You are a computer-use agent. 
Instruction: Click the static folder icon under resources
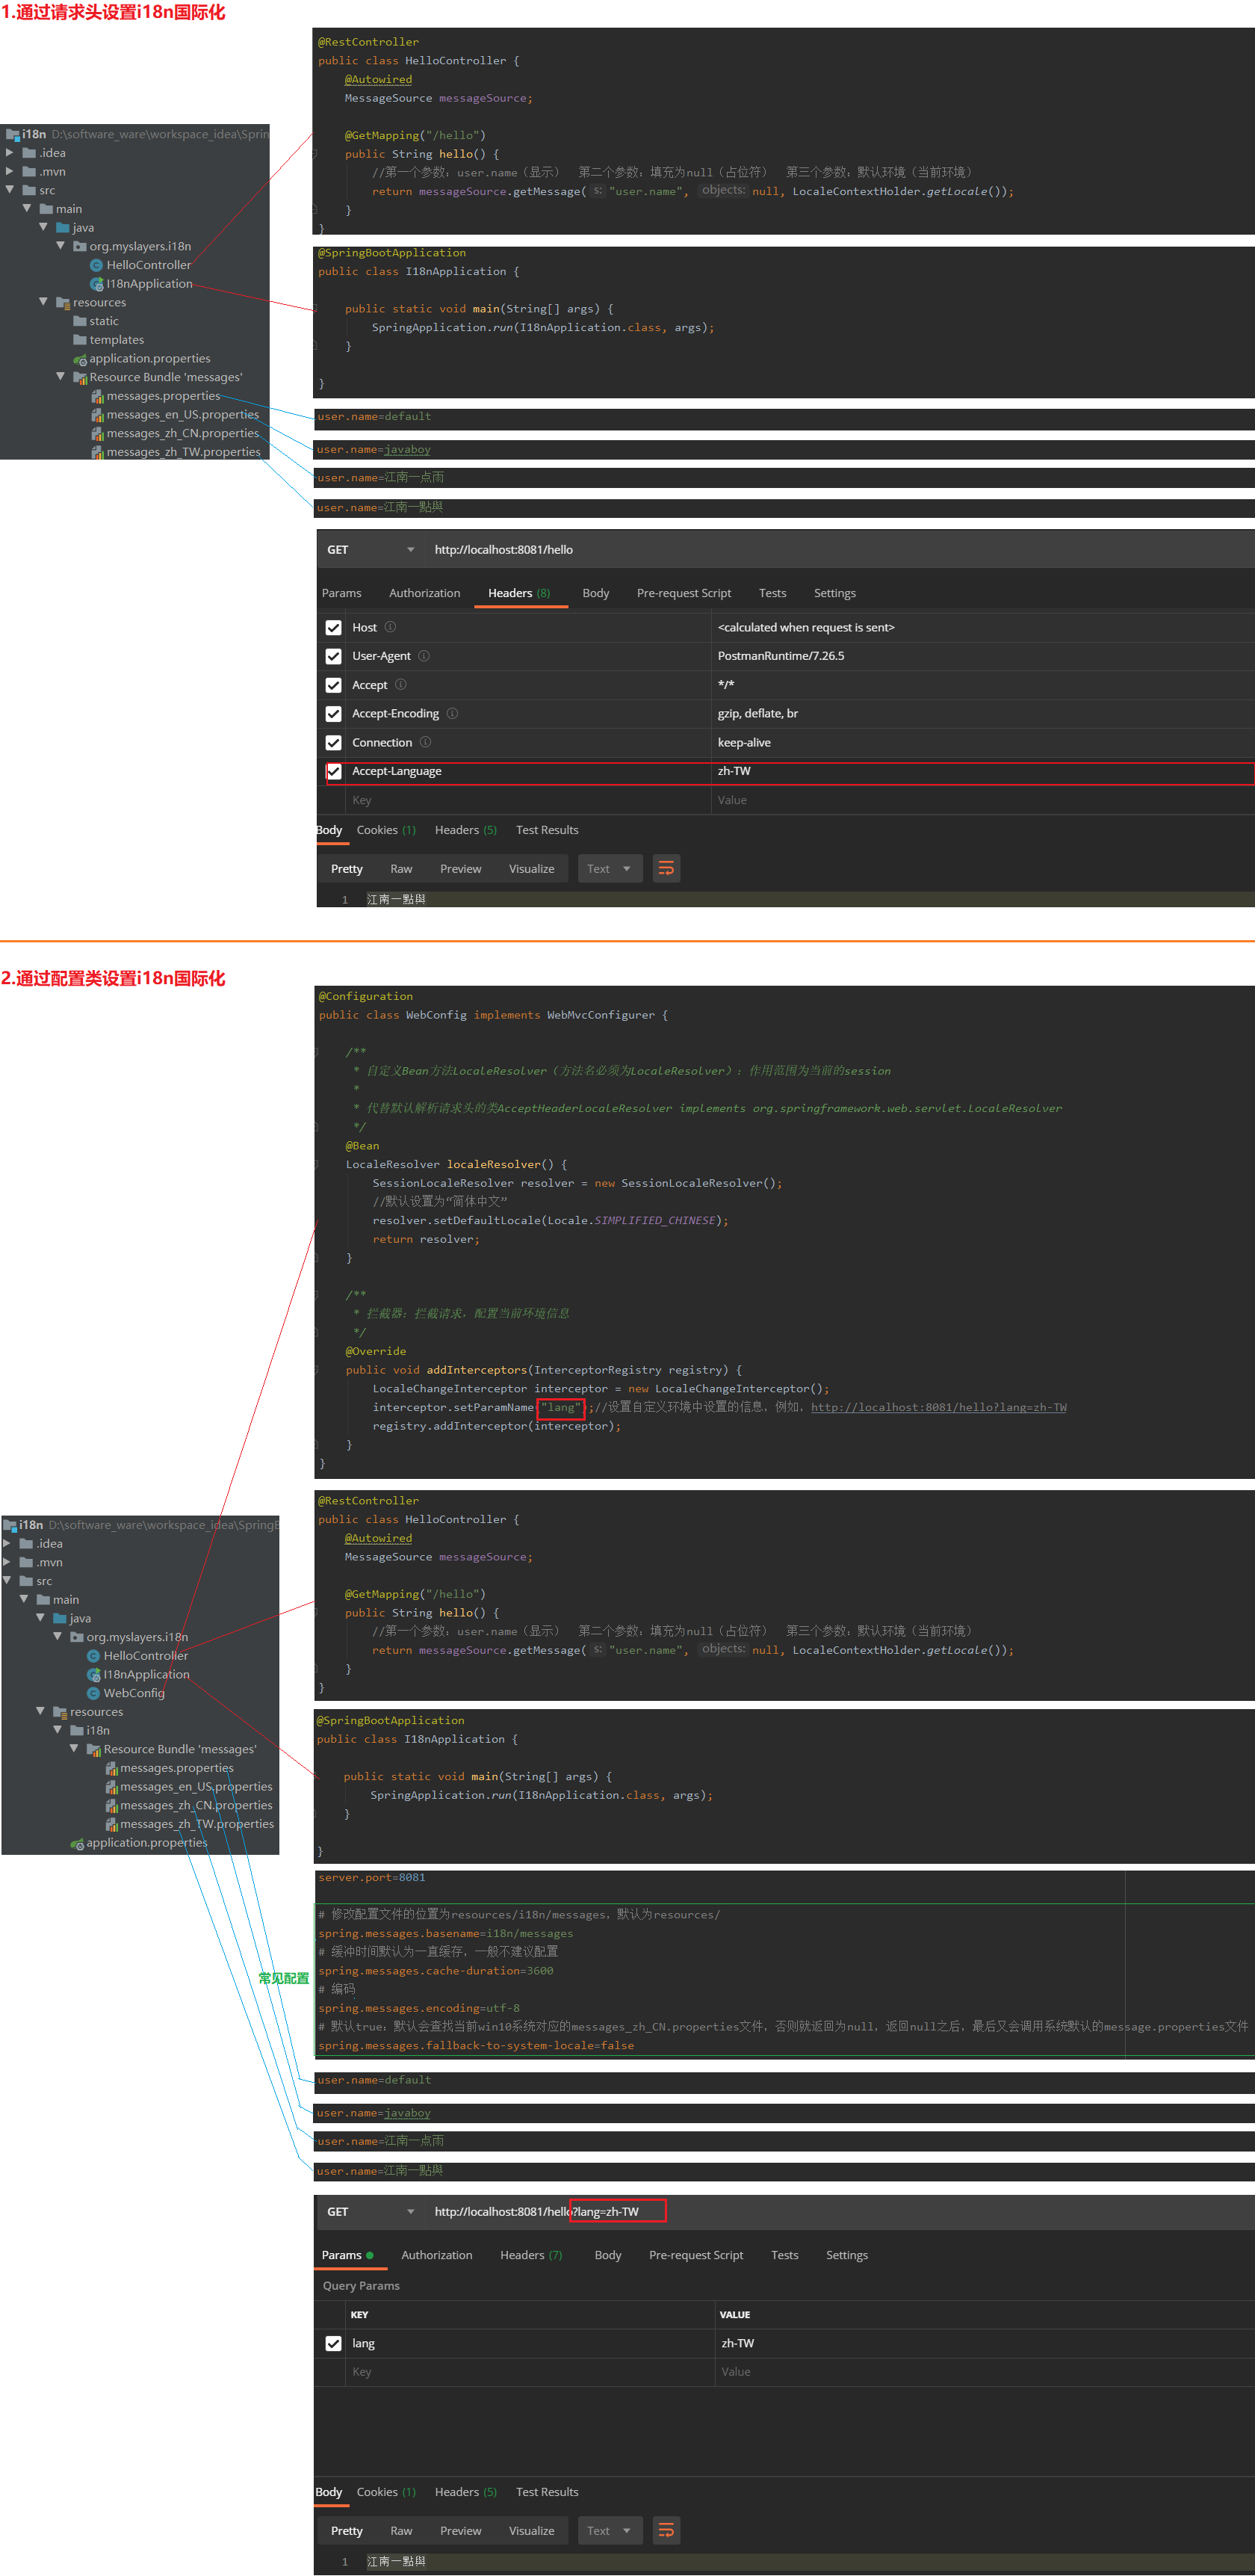[x=79, y=321]
